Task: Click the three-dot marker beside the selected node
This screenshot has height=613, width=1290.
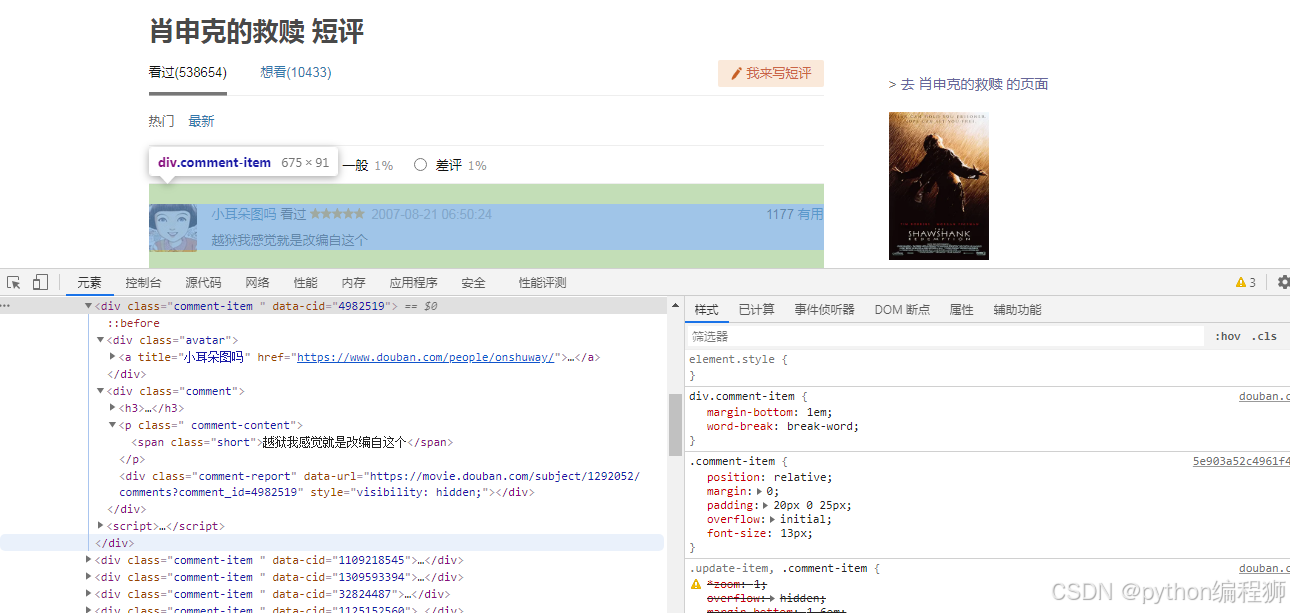Action: click(5, 306)
